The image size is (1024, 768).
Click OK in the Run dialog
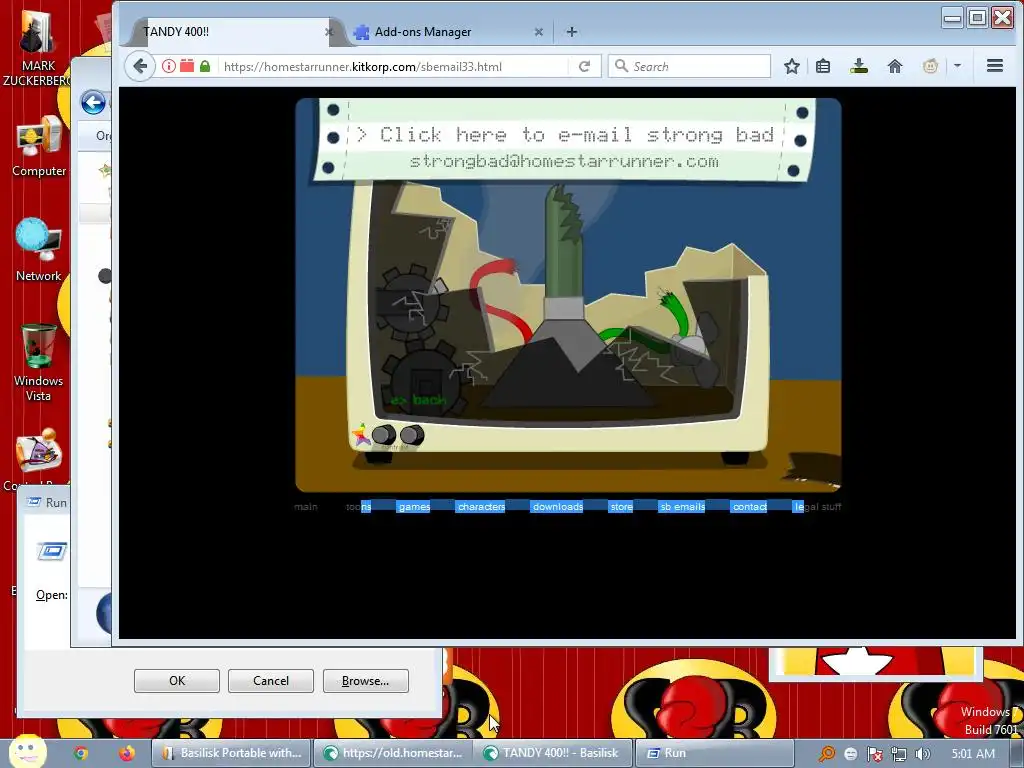click(x=177, y=680)
